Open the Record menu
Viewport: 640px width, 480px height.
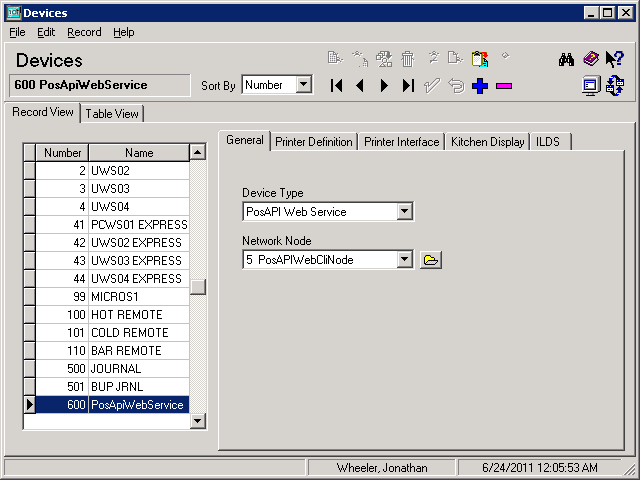(84, 32)
